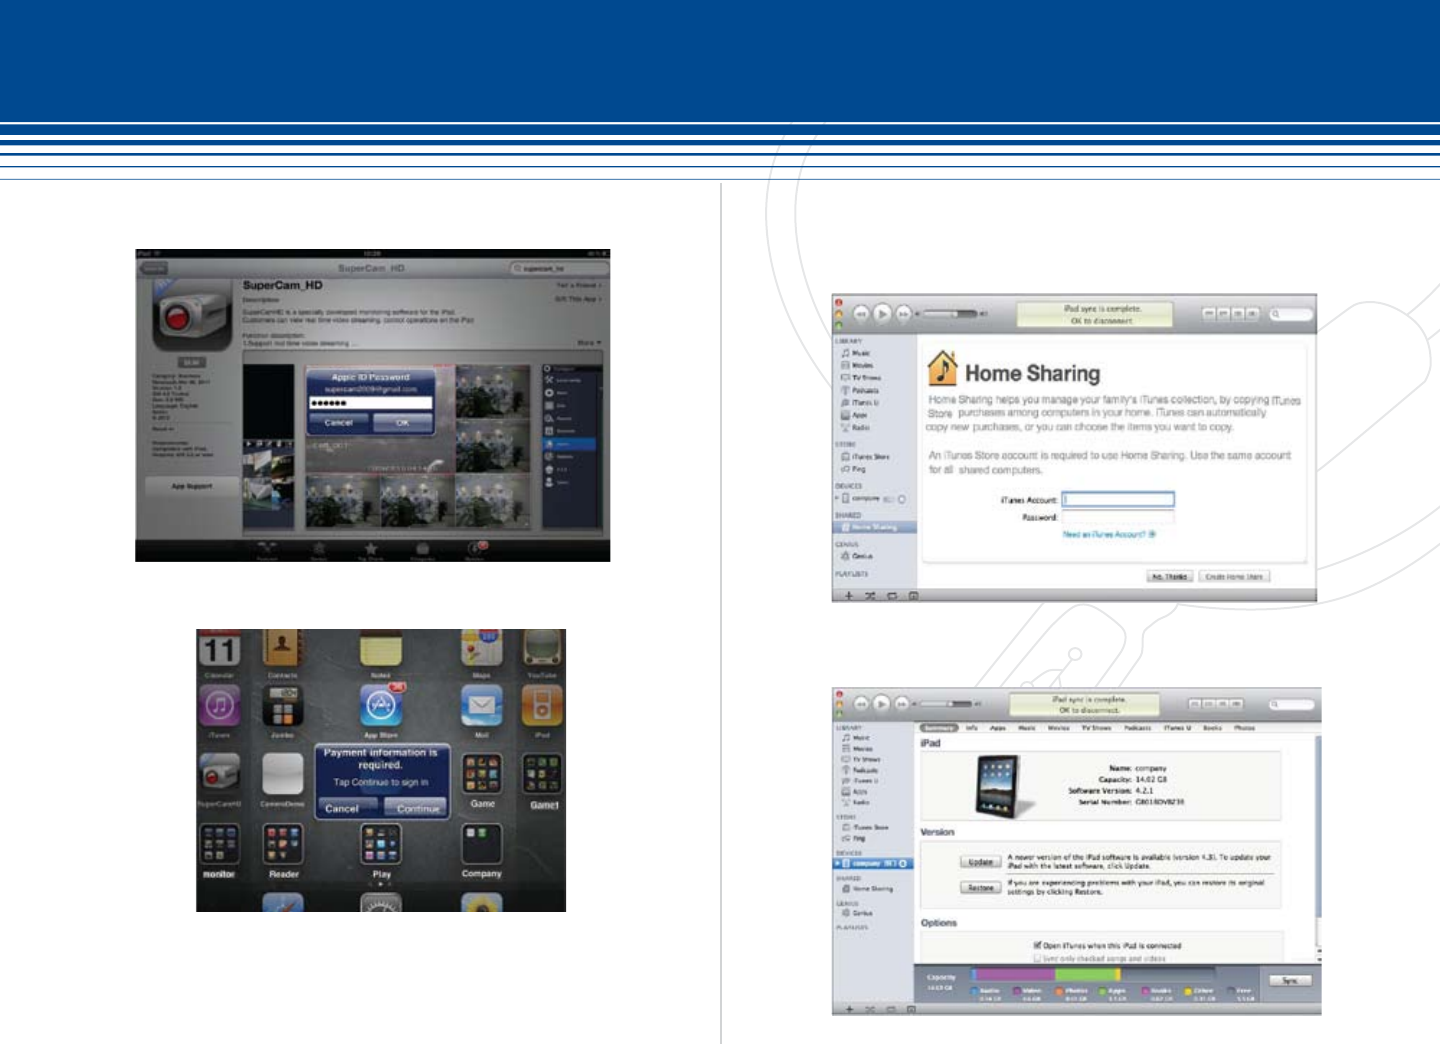Image resolution: width=1440 pixels, height=1044 pixels.
Task: Open the Top Charts tab in App Store
Action: click(x=371, y=550)
